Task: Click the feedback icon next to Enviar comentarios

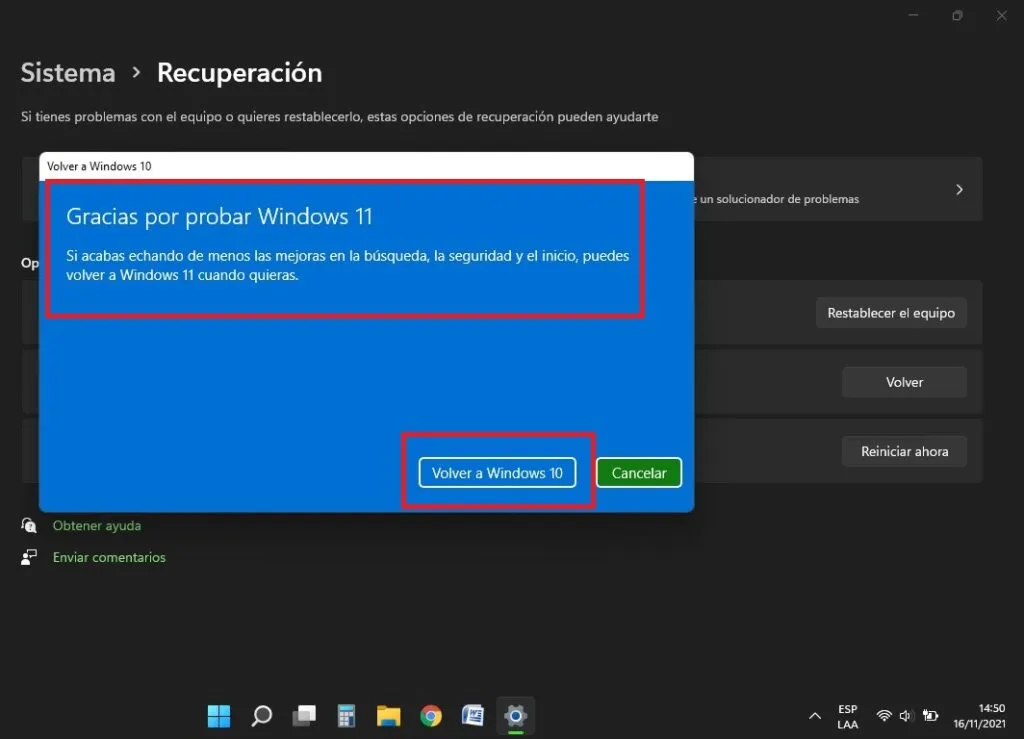Action: click(x=29, y=557)
